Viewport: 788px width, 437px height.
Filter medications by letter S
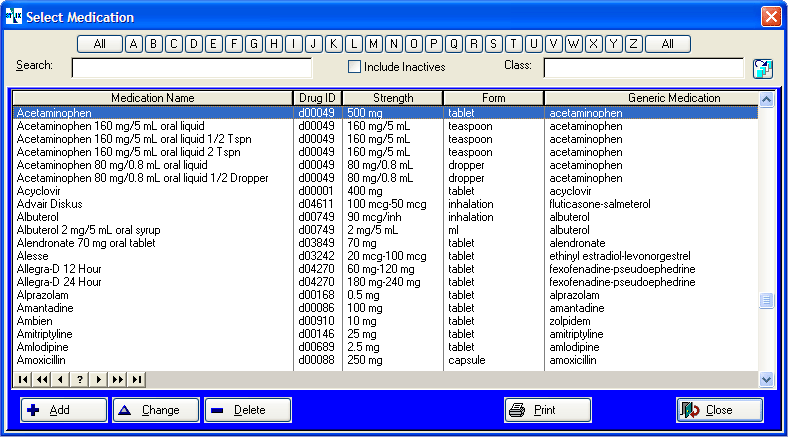tap(494, 44)
